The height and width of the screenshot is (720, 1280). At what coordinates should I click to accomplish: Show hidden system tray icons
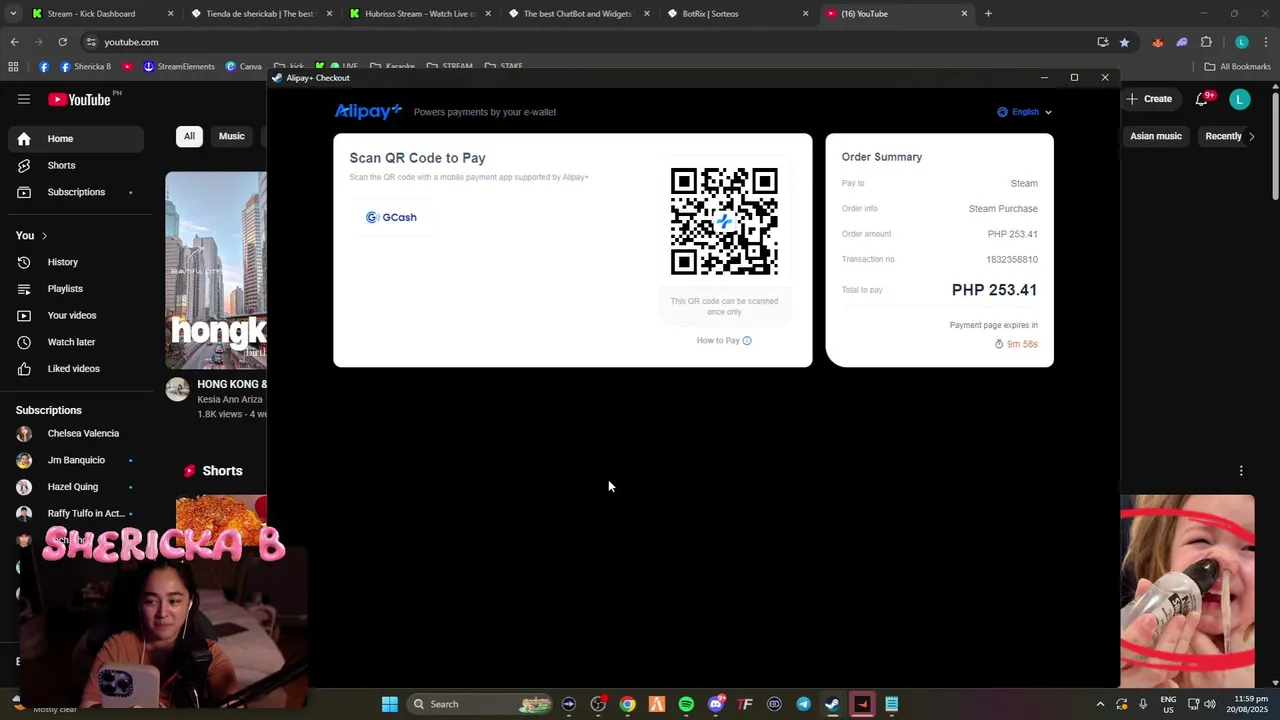(x=1100, y=704)
